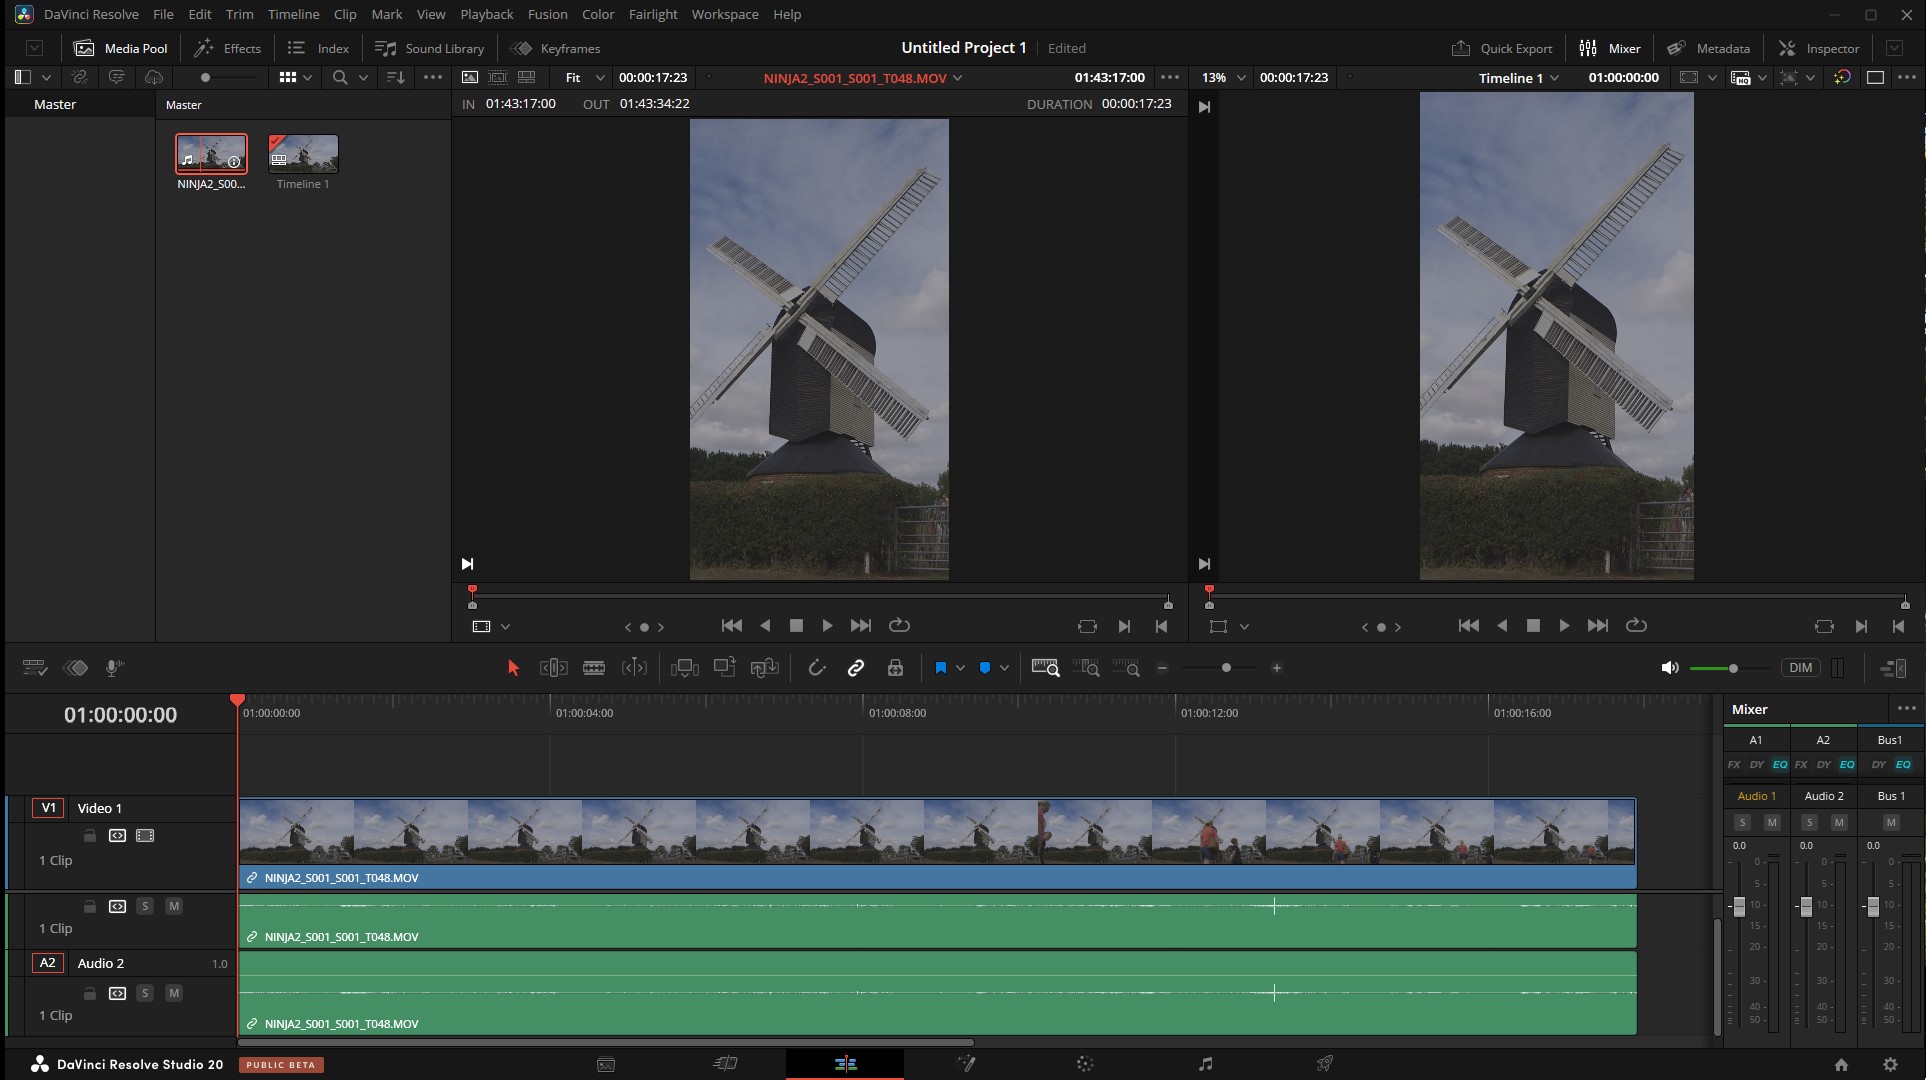
Task: Open the Metadata panel
Action: (1708, 48)
